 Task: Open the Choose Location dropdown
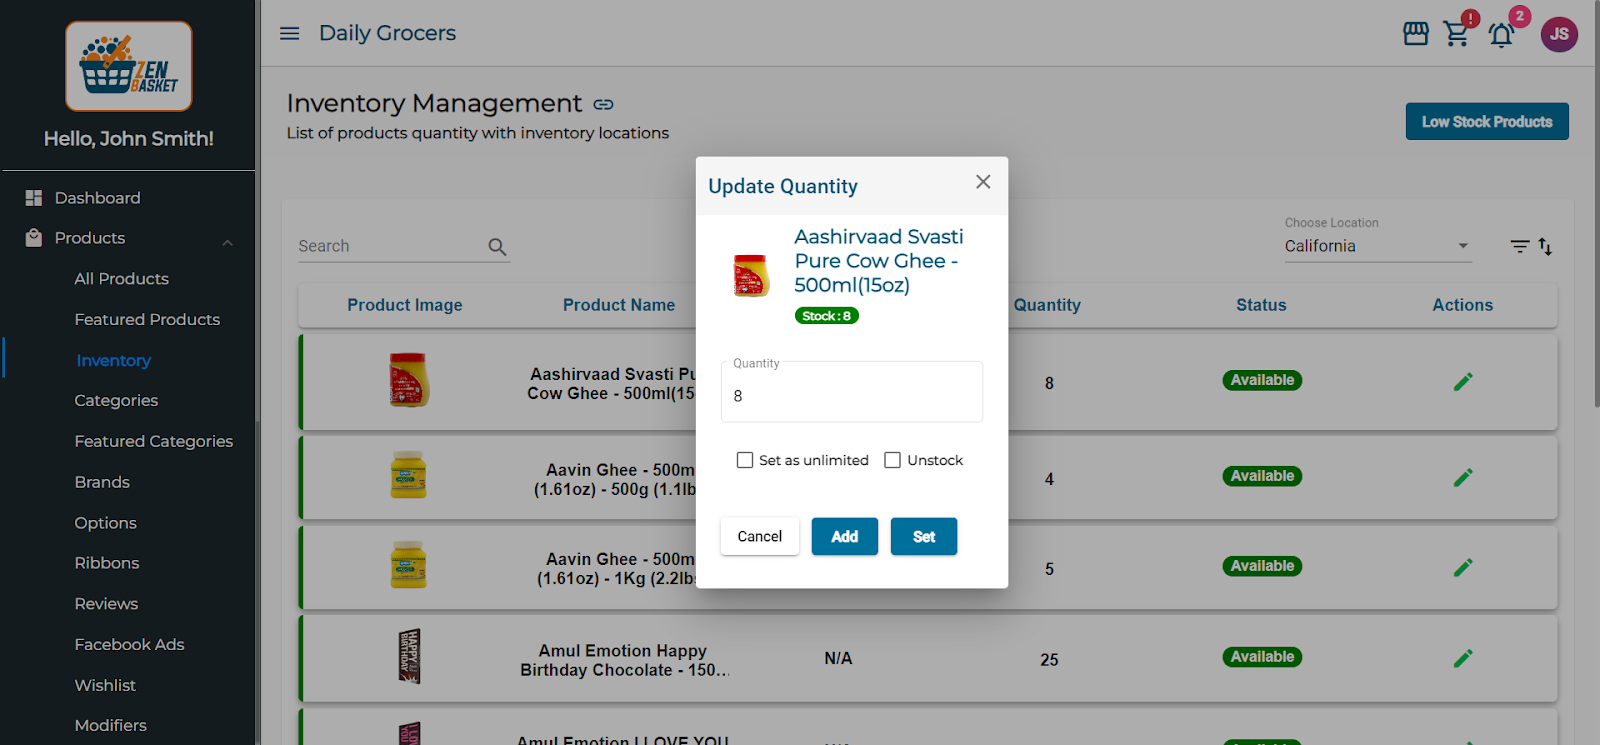click(1377, 246)
